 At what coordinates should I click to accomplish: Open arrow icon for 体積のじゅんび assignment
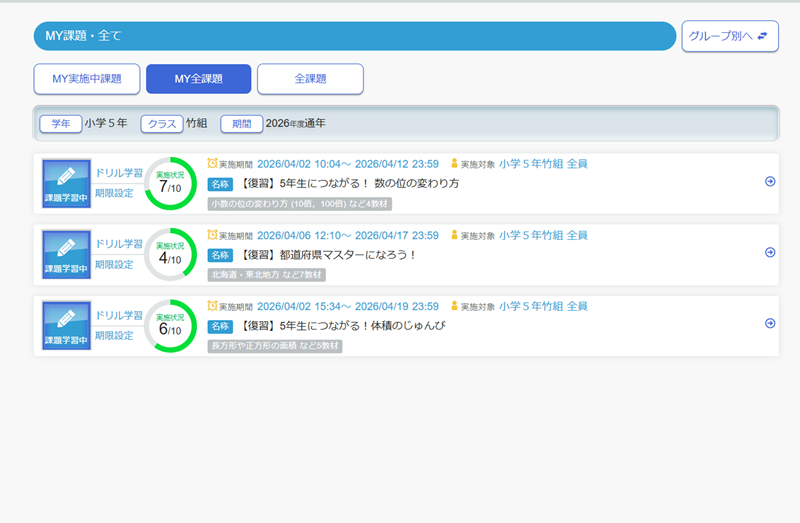(769, 323)
